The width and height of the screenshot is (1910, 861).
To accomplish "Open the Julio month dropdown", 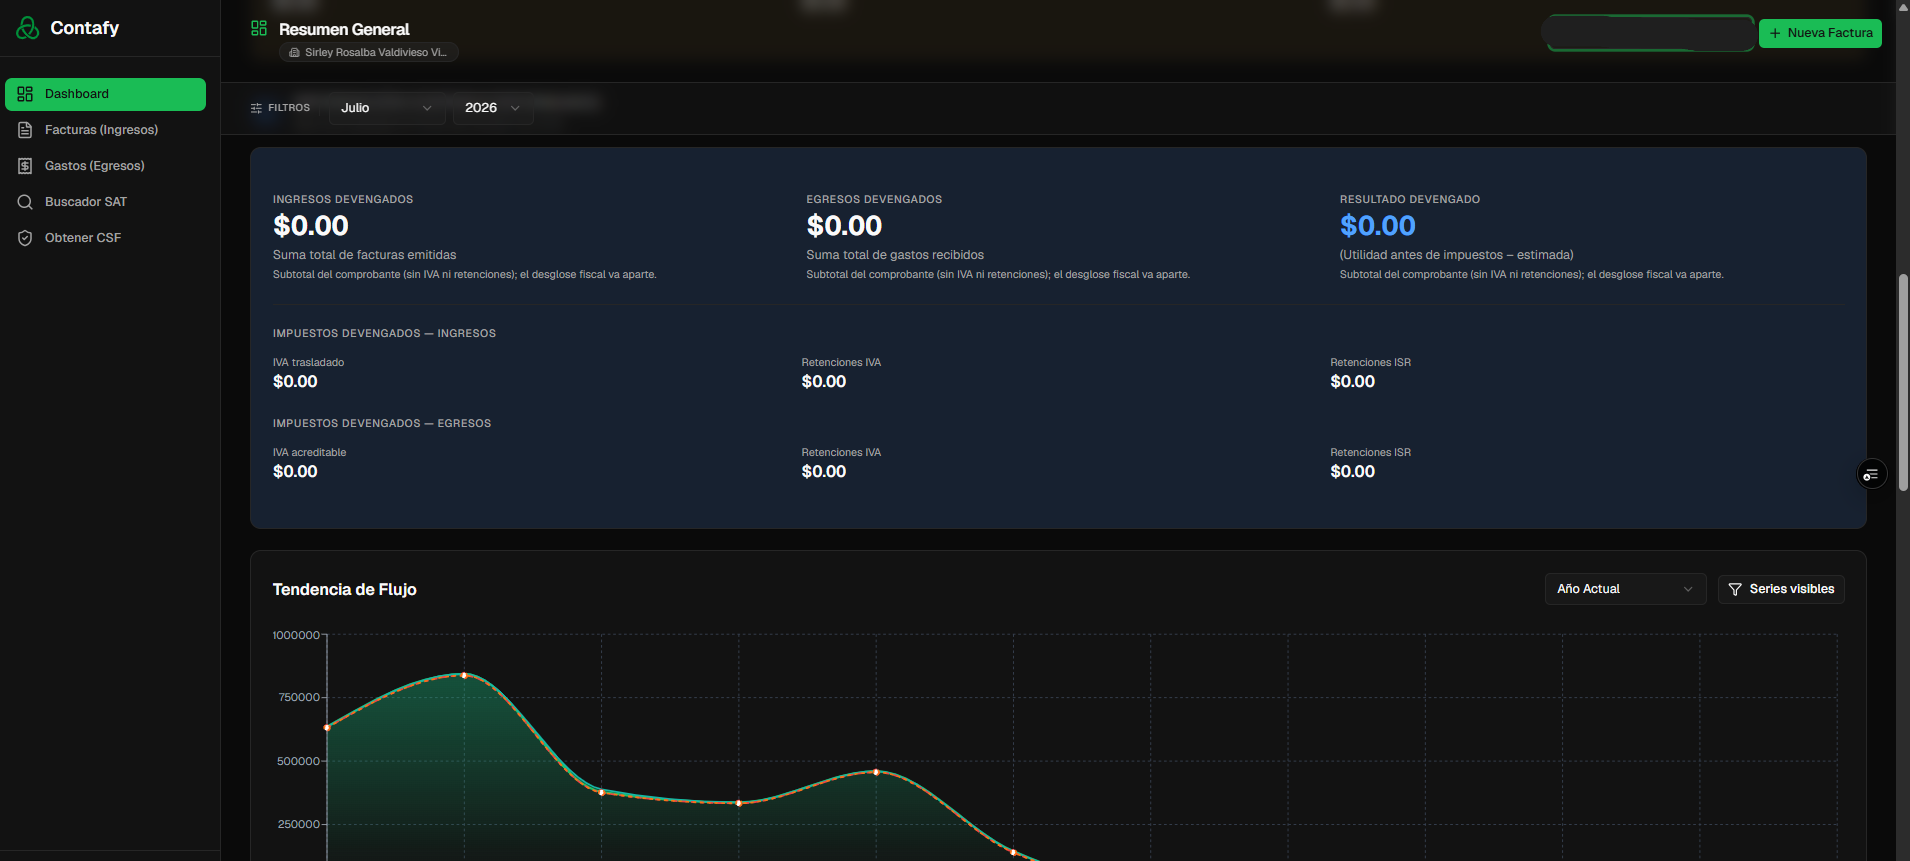I will point(387,108).
